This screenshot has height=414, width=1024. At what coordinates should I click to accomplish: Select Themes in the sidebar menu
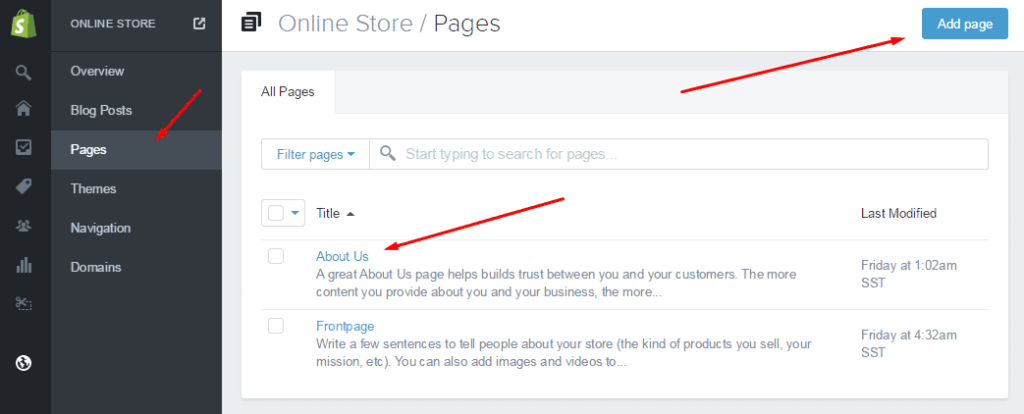93,189
